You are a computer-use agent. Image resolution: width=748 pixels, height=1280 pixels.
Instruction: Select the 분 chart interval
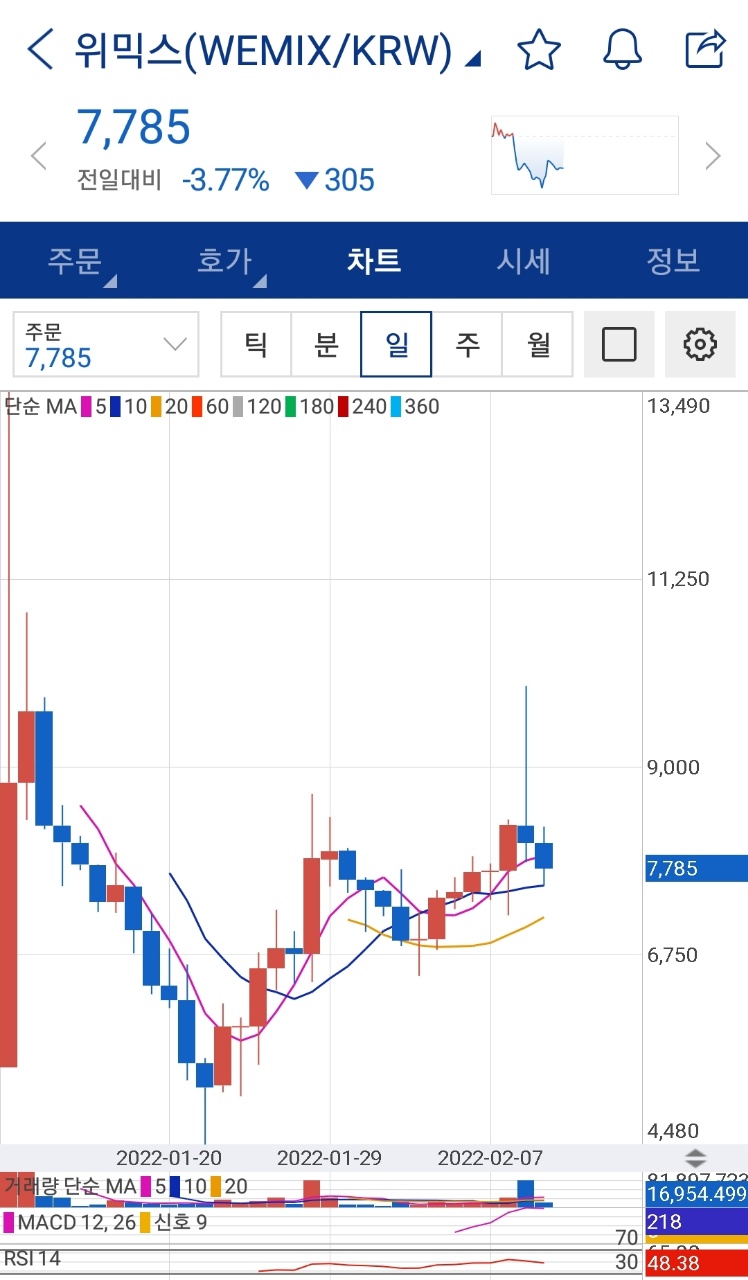coord(326,344)
